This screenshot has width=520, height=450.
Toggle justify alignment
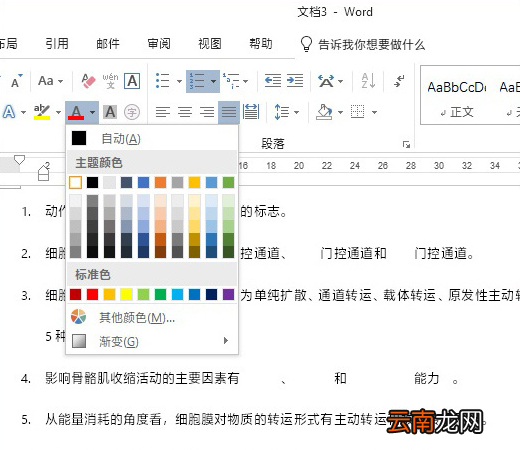tap(229, 112)
